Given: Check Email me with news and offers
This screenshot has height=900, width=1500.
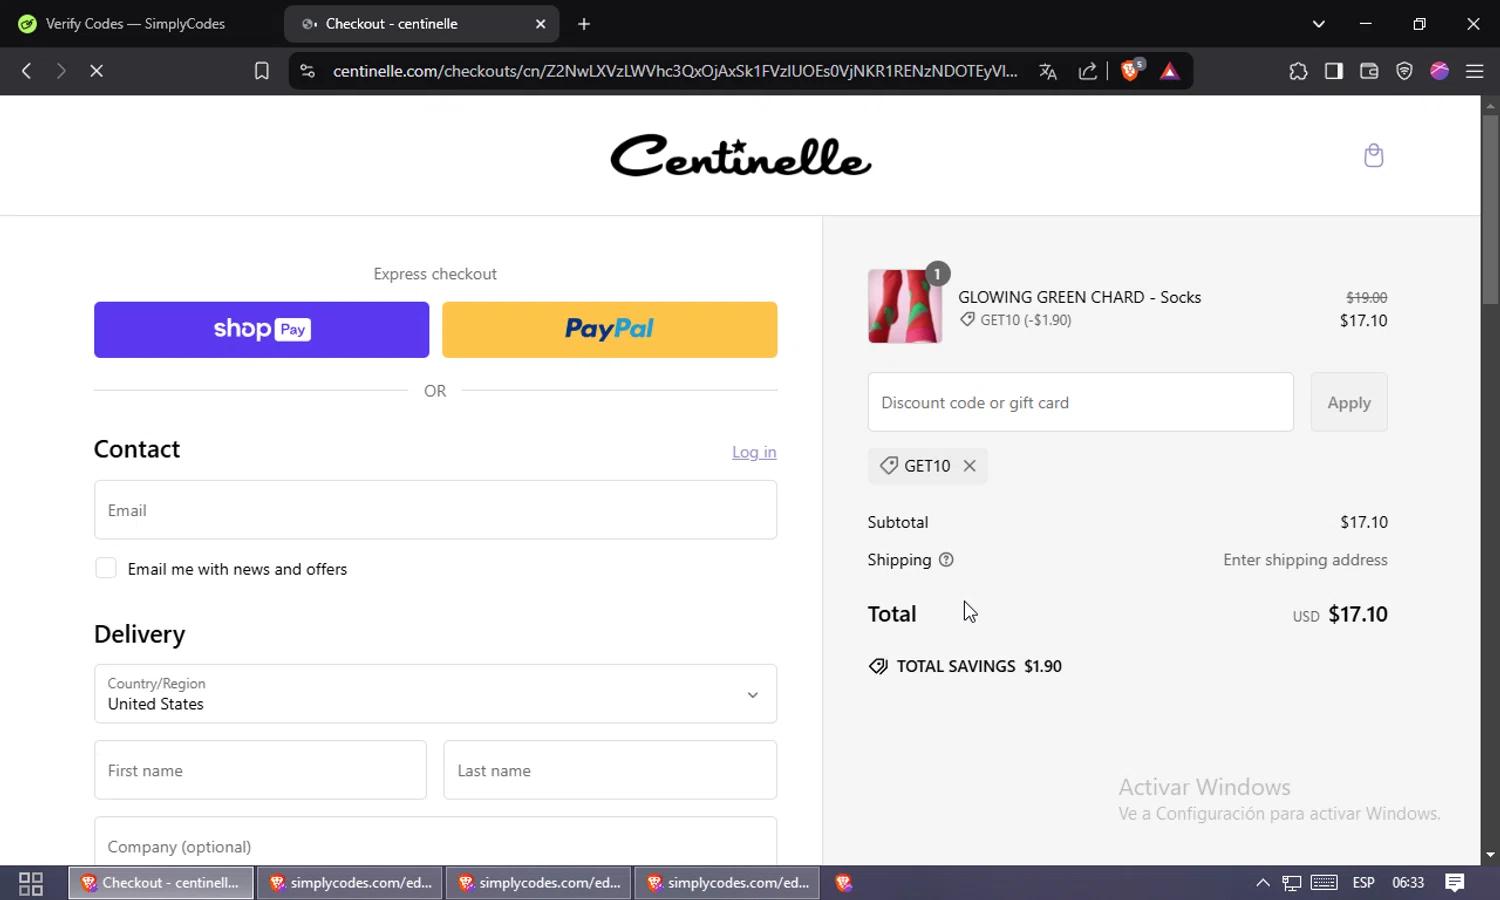Looking at the screenshot, I should coord(106,569).
